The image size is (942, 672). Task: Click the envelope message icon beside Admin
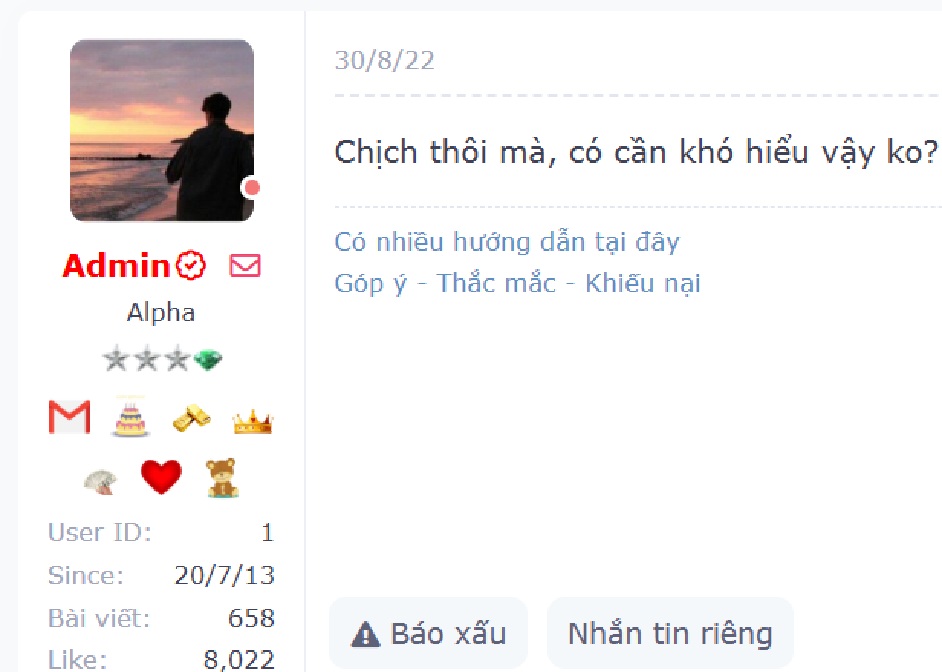(245, 265)
